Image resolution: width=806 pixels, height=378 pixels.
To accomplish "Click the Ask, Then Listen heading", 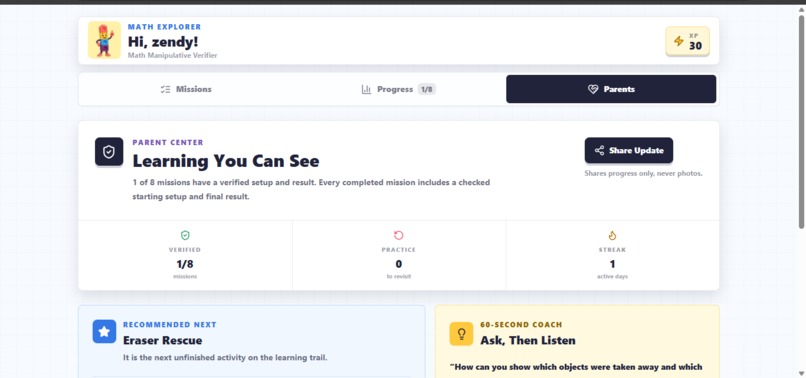I will pos(528,340).
